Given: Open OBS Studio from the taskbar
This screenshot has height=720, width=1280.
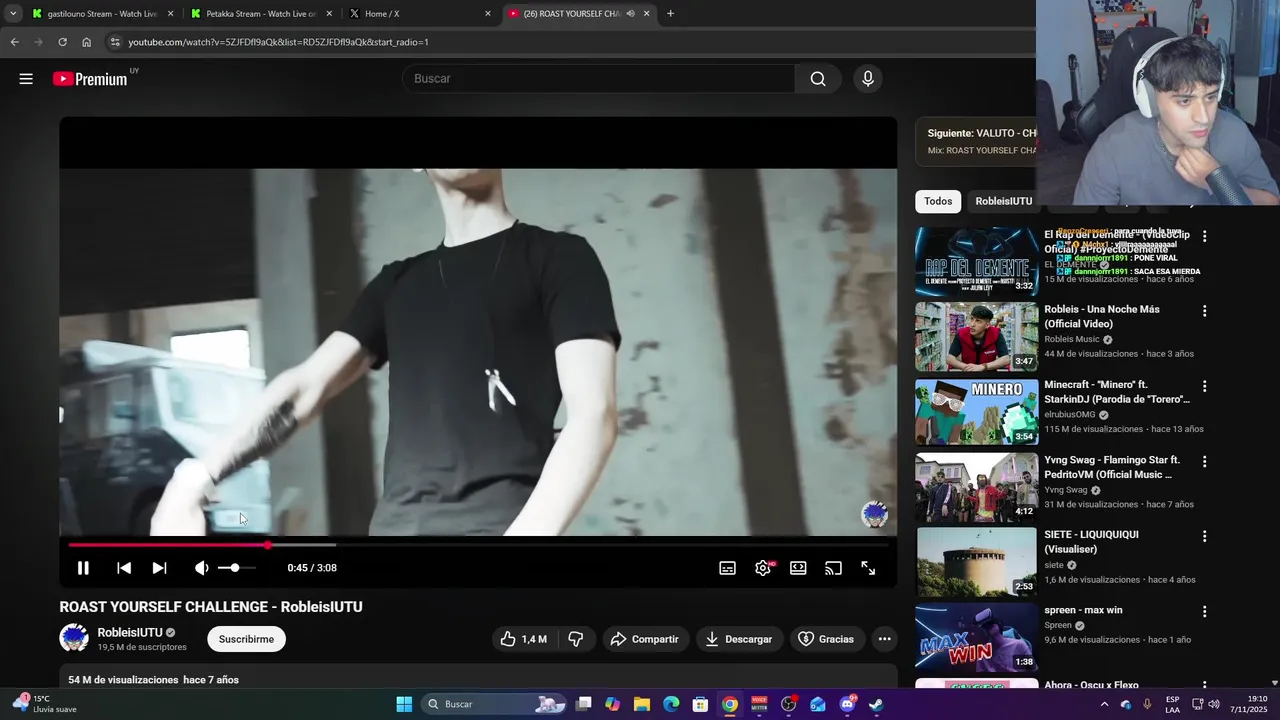Looking at the screenshot, I should (788, 704).
